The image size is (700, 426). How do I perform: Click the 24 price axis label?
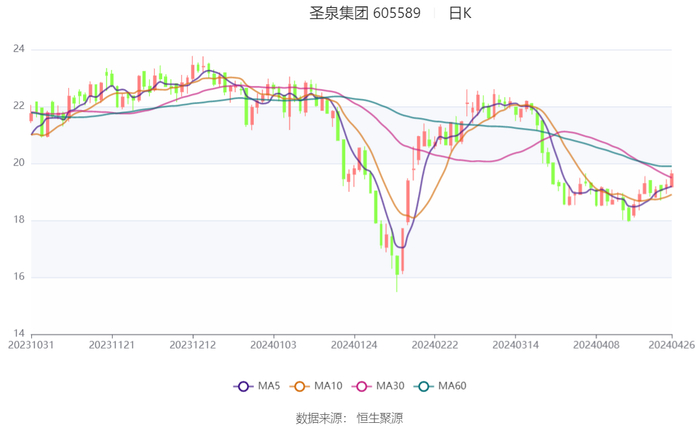[18, 49]
